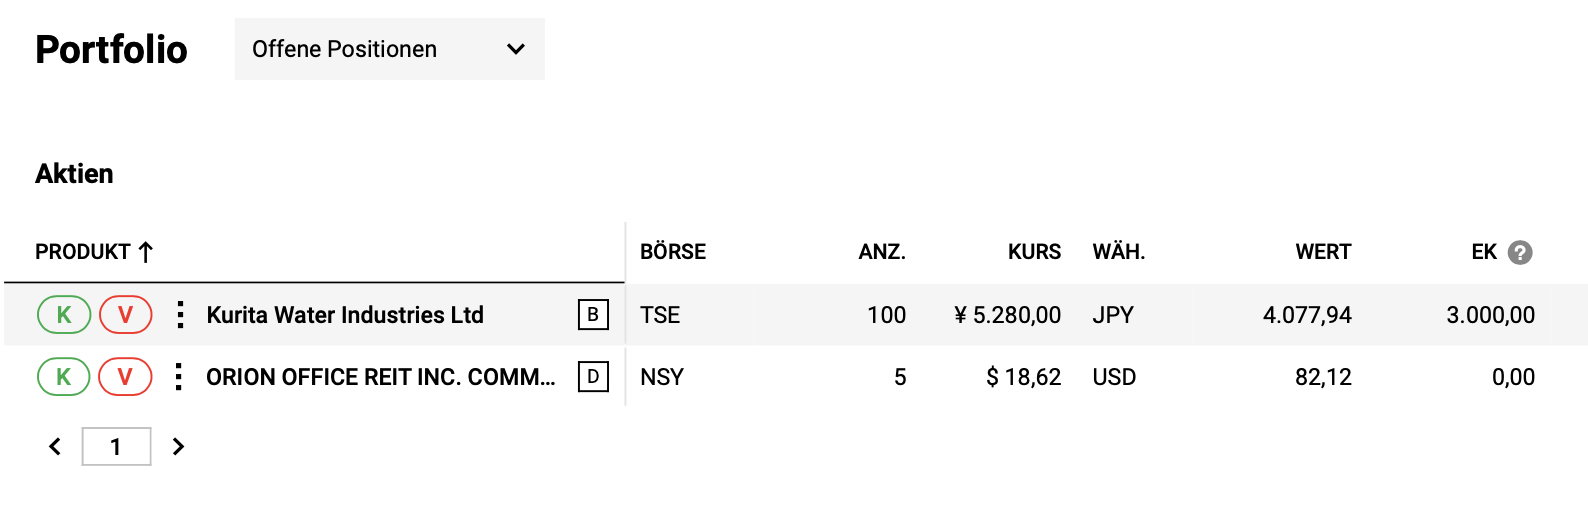Screen dimensions: 1588x514
Task: Sort by the ANZ. column header
Action: (881, 252)
